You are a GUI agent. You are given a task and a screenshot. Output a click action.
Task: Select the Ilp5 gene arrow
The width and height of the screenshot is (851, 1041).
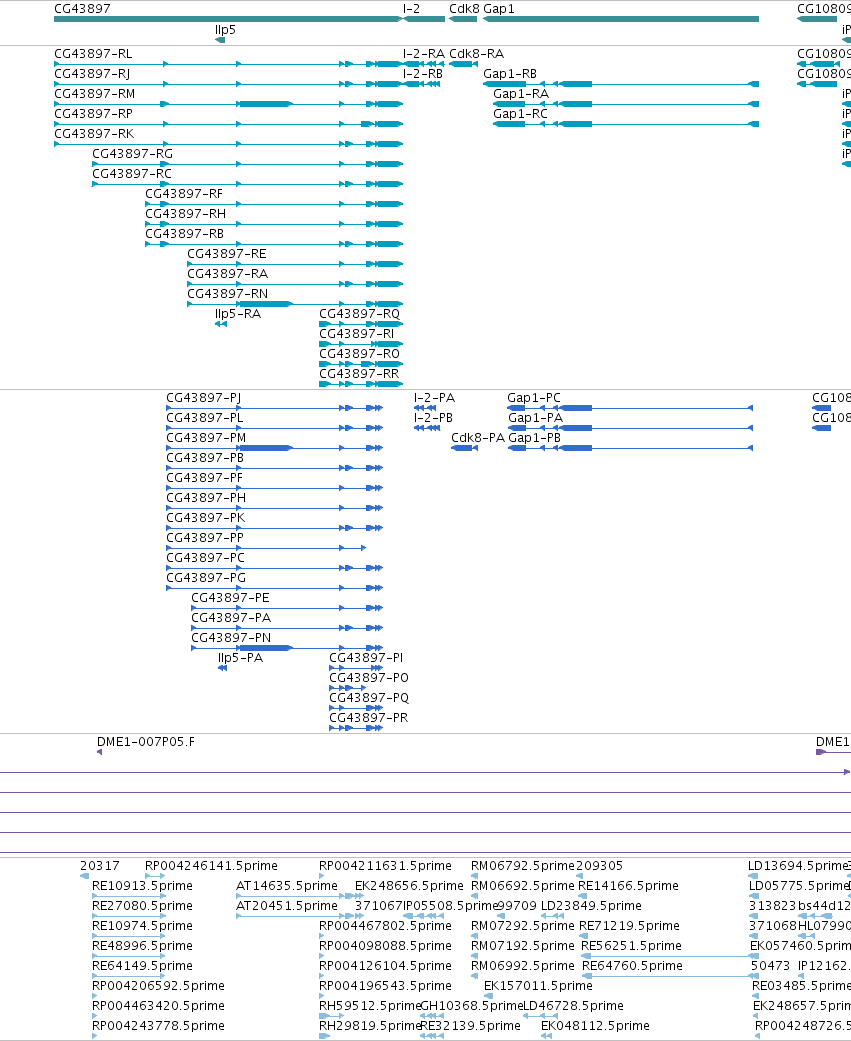pyautogui.click(x=220, y=40)
